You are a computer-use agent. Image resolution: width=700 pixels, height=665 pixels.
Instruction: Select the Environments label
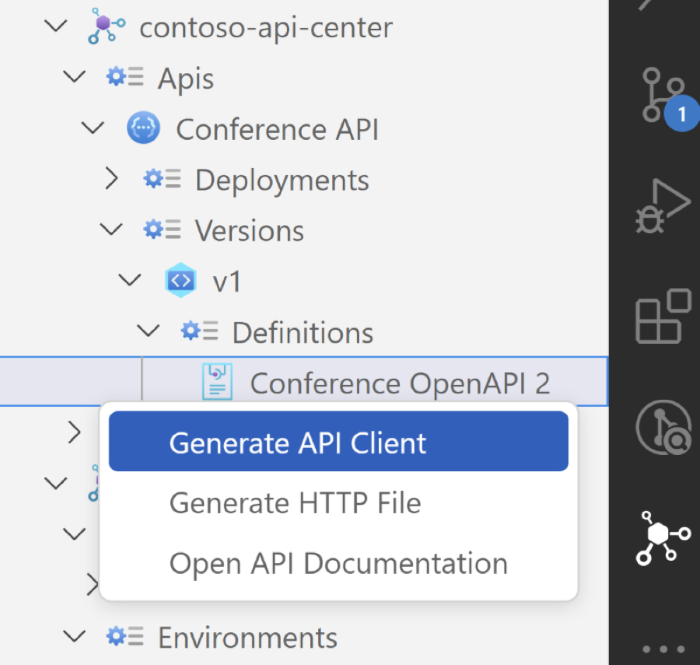pyautogui.click(x=248, y=637)
